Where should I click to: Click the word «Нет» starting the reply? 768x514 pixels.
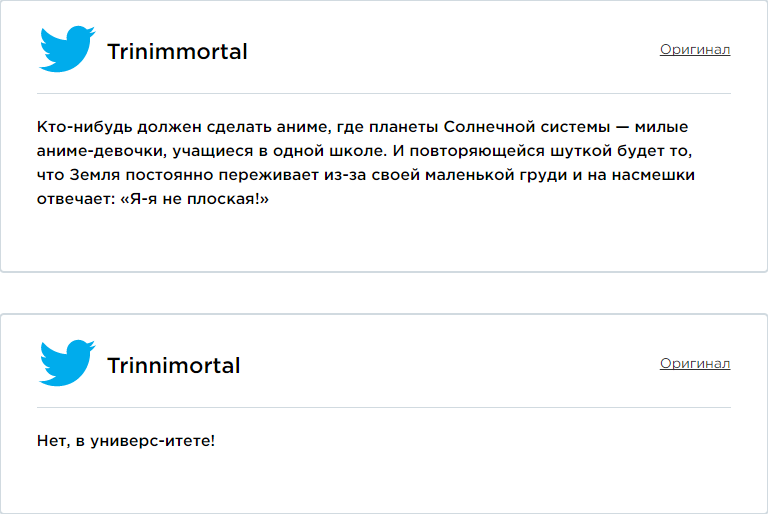pos(50,441)
